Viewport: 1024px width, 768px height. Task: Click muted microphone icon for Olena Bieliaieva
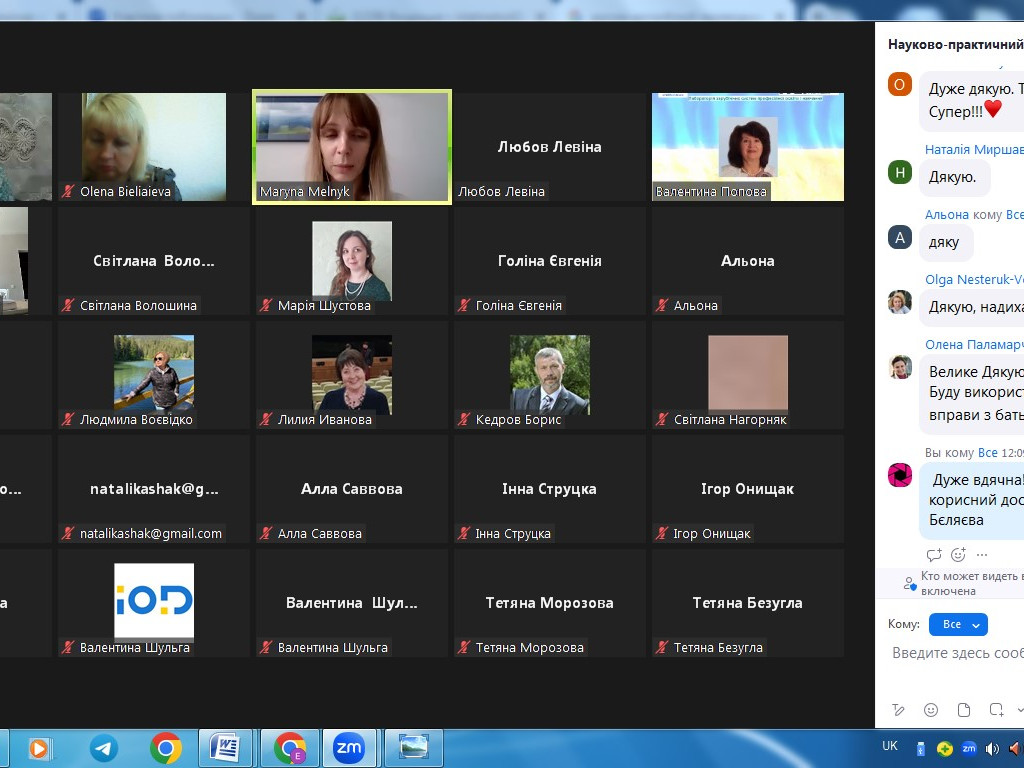[68, 191]
